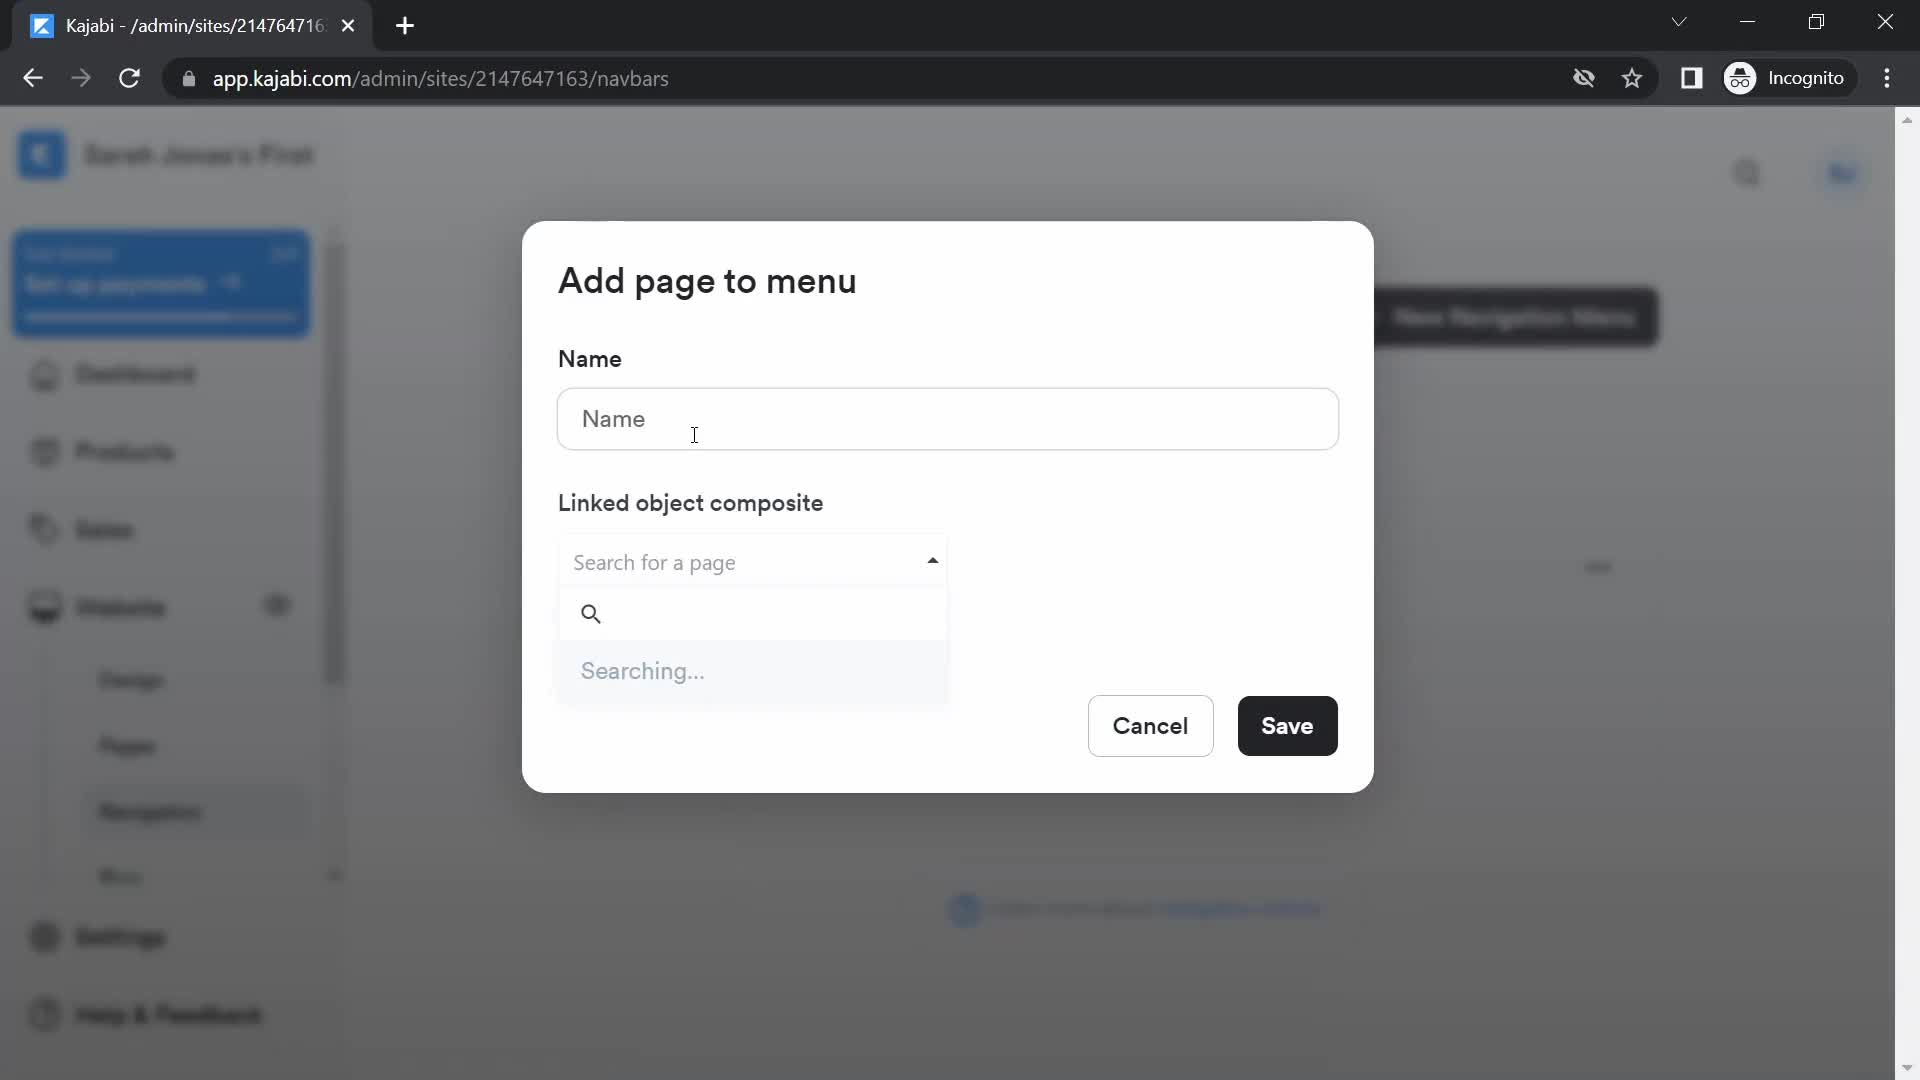
Task: Click the Name input field
Action: coord(948,419)
